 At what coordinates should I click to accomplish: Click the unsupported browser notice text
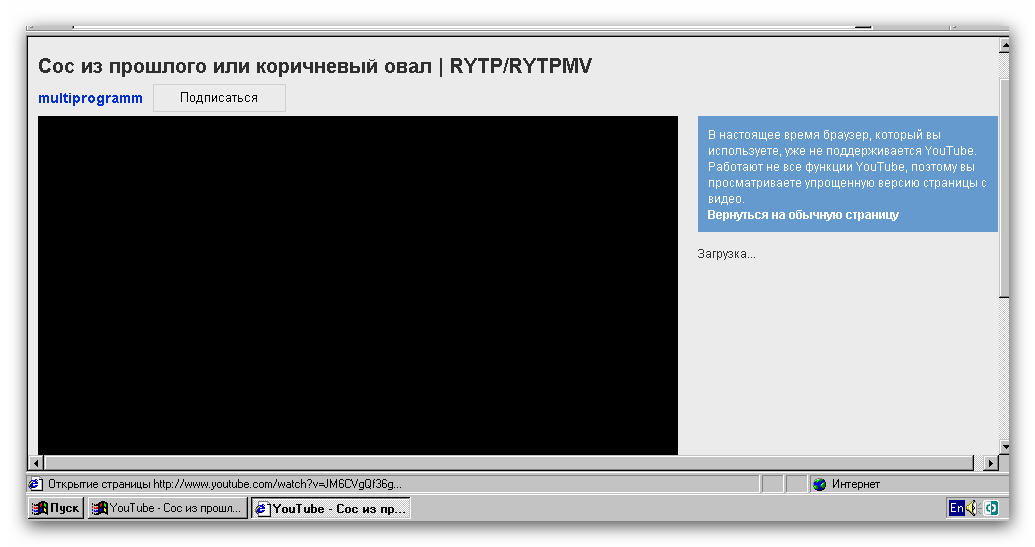[847, 166]
